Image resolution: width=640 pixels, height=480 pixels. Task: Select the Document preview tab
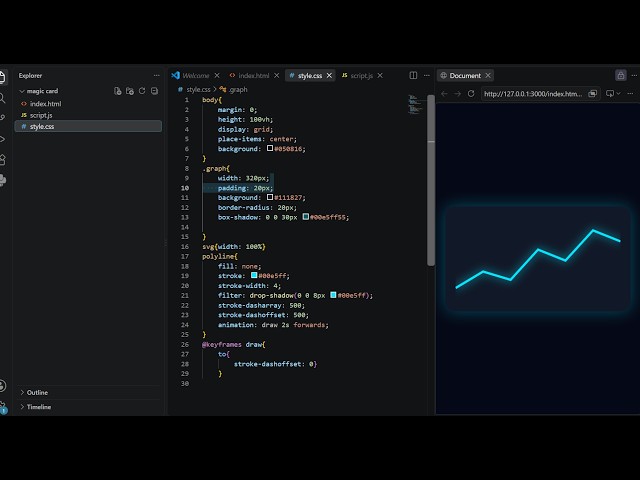point(465,76)
